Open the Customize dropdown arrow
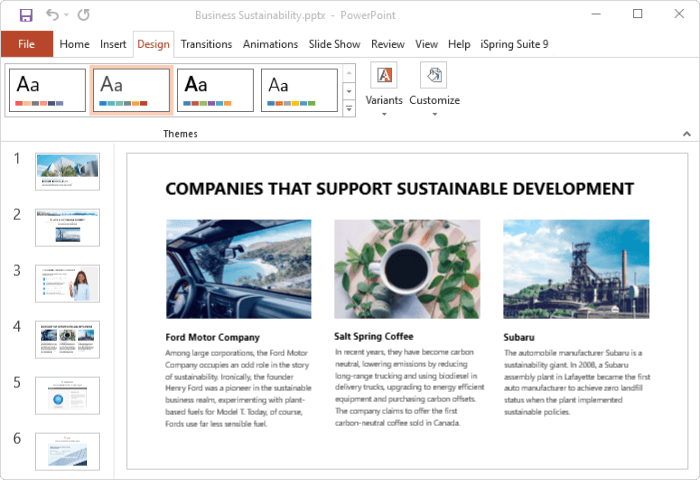700x480 pixels. tap(434, 114)
